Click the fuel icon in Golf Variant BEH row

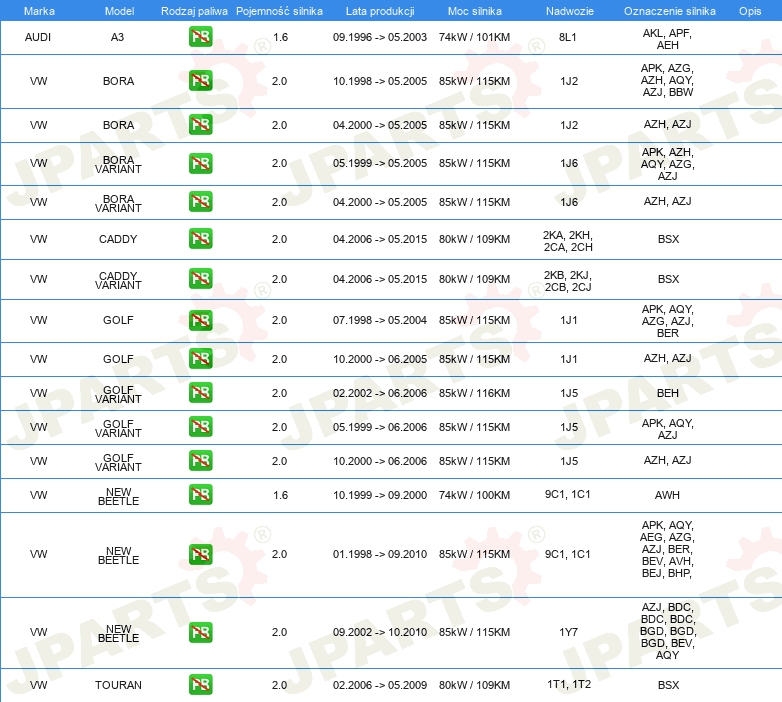pyautogui.click(x=200, y=393)
